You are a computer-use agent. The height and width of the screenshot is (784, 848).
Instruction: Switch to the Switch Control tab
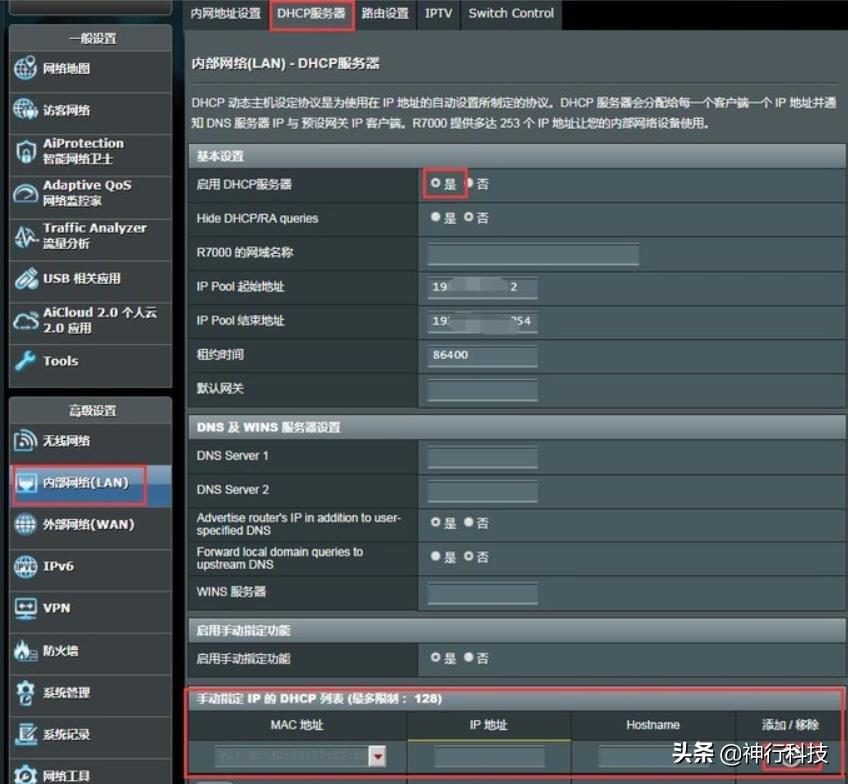click(x=511, y=13)
